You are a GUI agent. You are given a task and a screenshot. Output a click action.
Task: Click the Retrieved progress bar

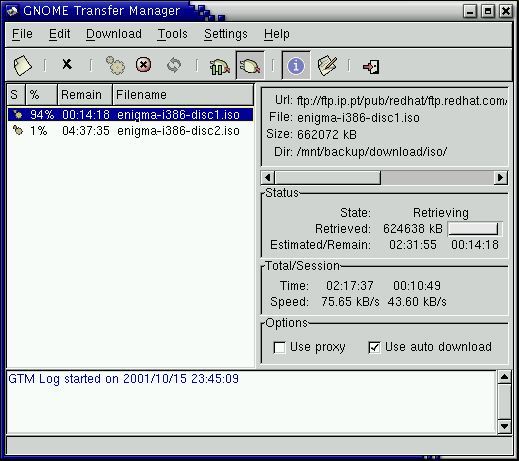475,229
